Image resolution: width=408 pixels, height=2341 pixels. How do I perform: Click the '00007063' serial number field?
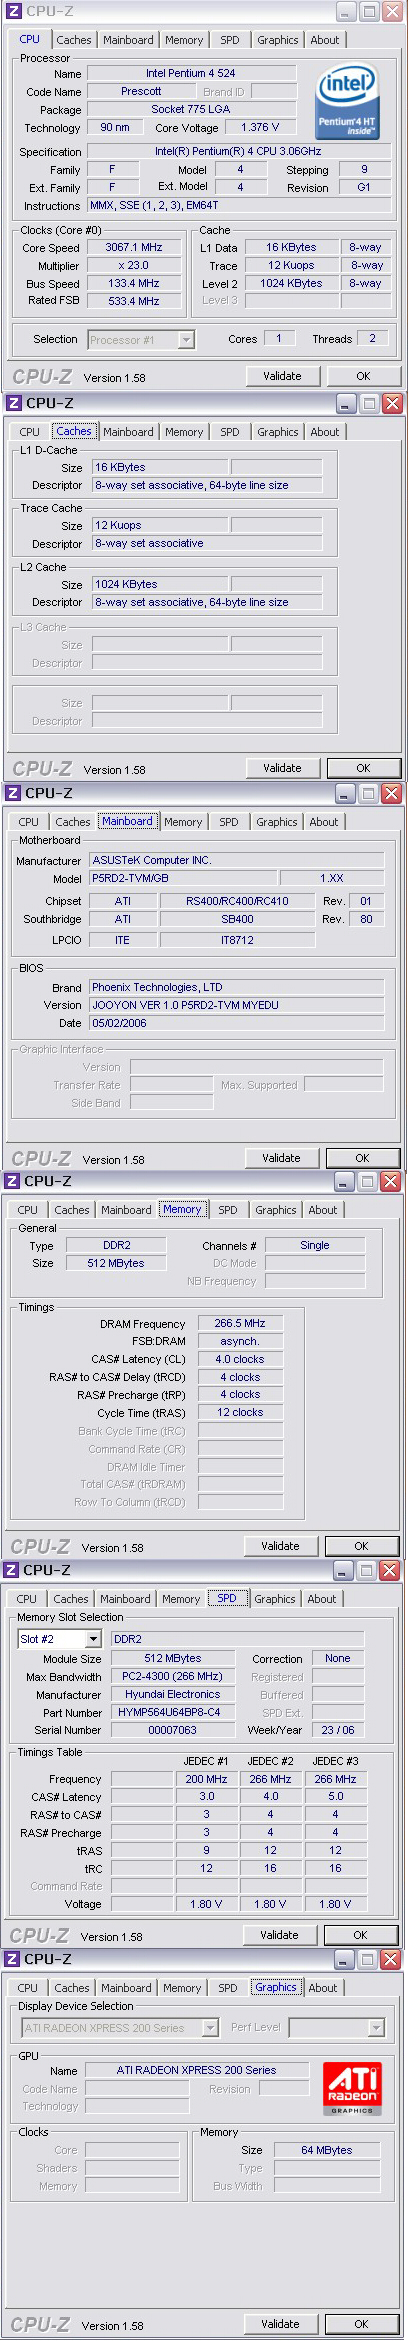coord(173,1730)
